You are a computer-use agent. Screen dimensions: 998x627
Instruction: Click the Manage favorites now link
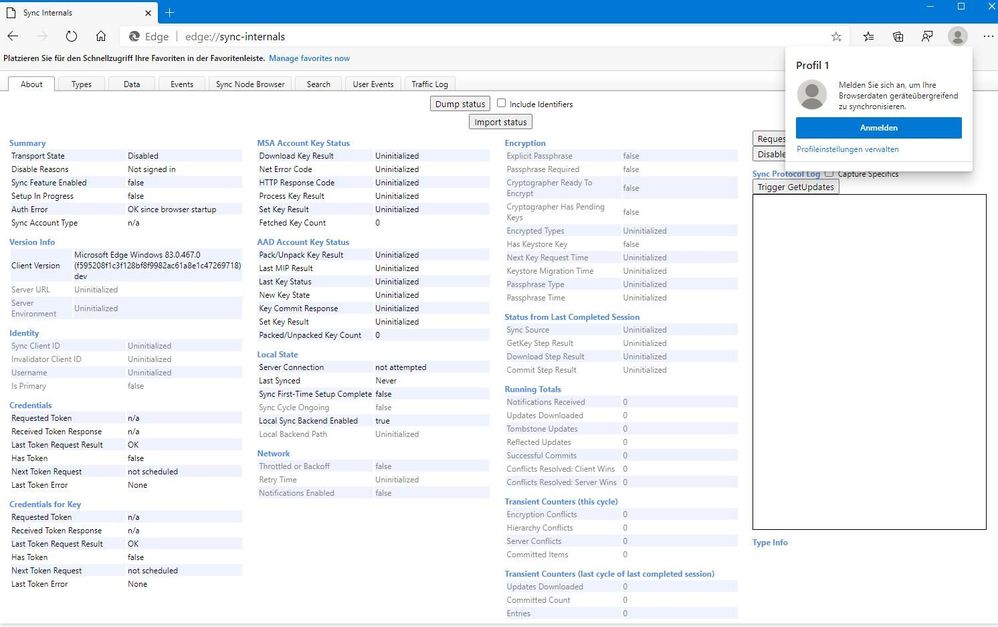pos(309,58)
